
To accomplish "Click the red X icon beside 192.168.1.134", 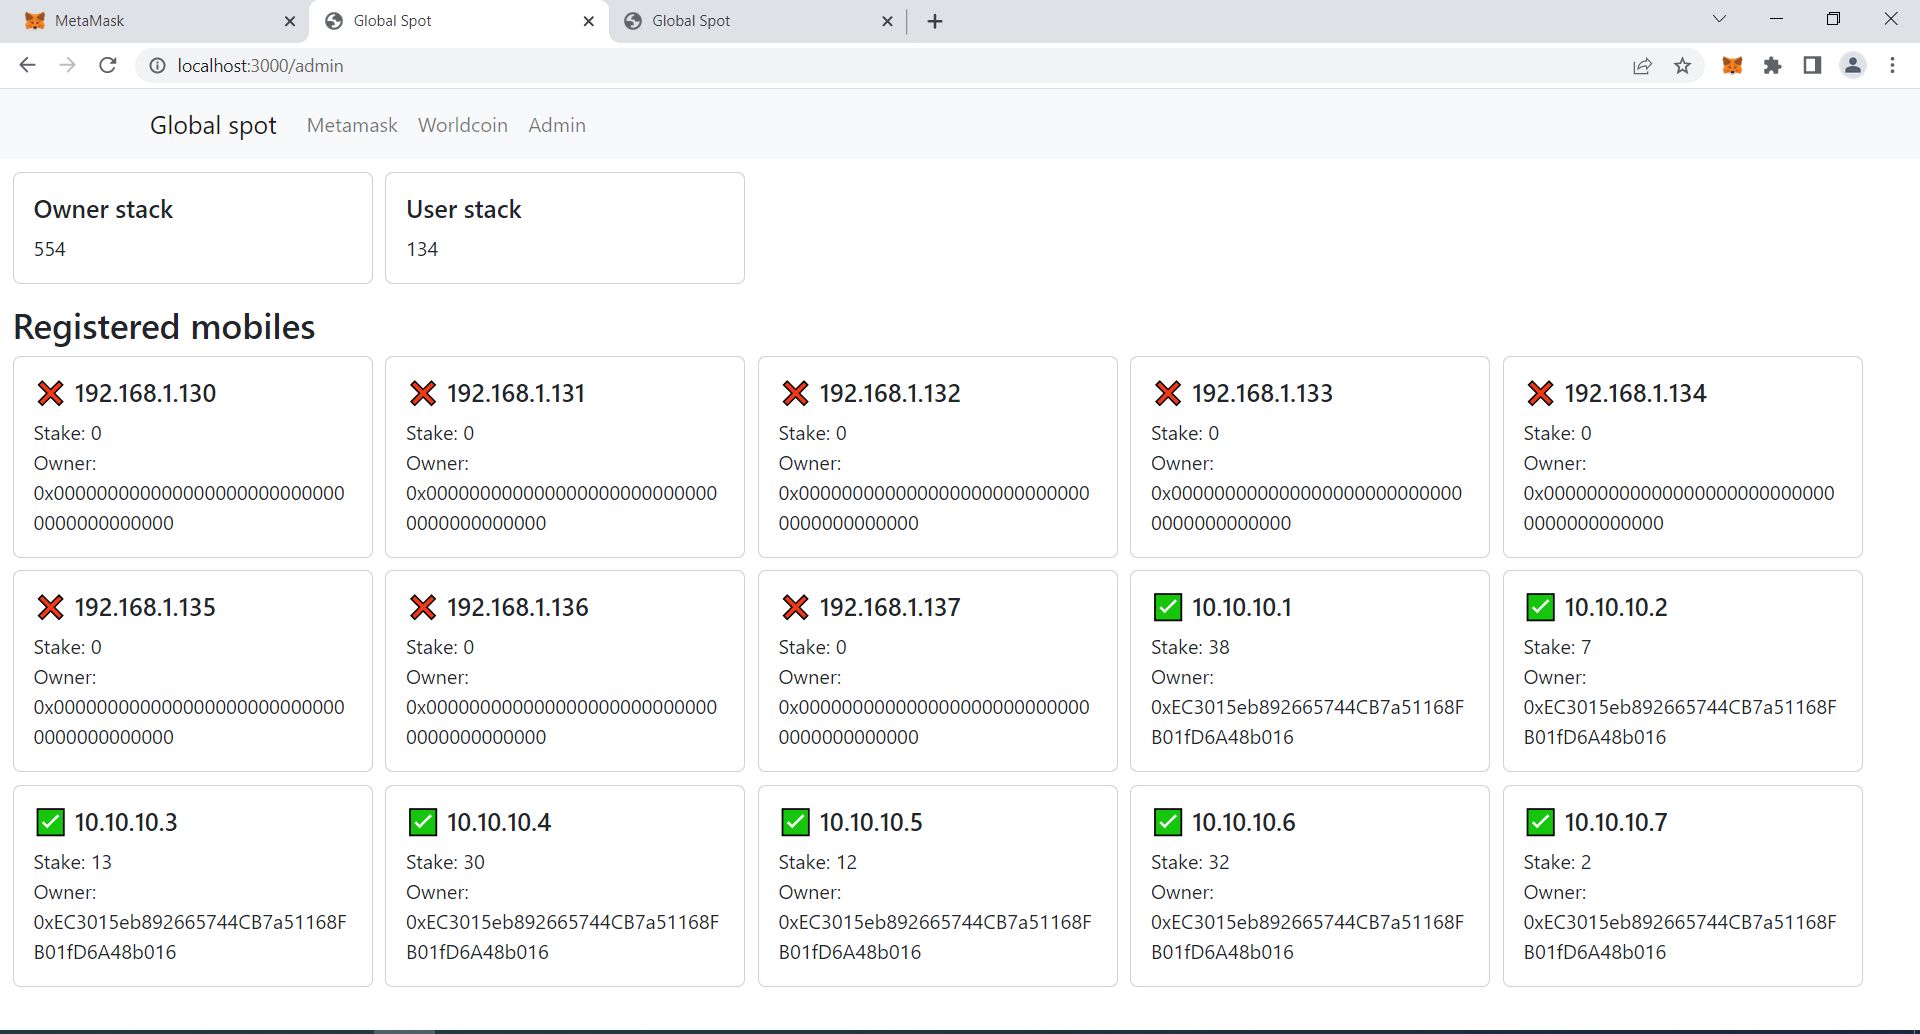I will tap(1540, 393).
